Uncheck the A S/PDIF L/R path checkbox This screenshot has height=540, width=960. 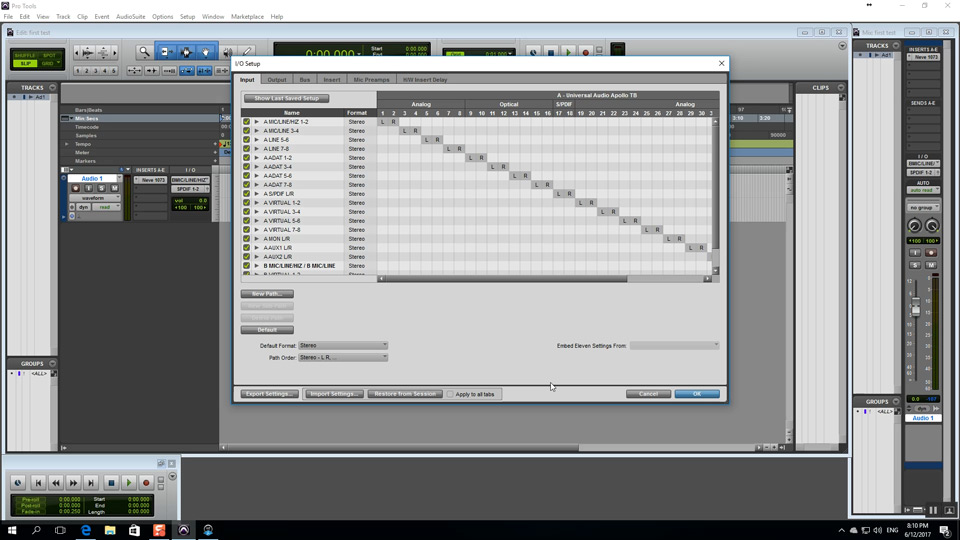[247, 194]
